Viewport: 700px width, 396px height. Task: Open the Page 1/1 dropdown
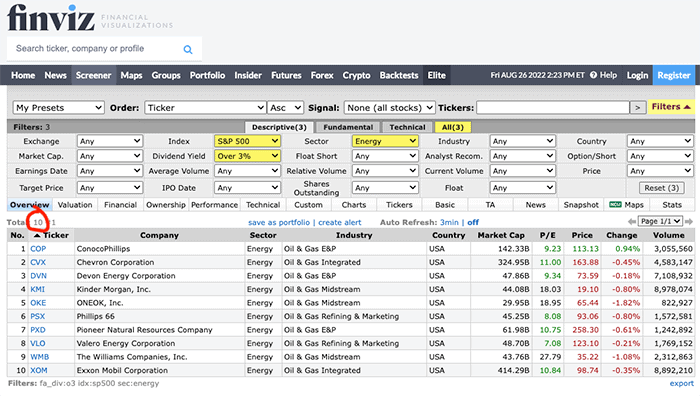pos(661,221)
